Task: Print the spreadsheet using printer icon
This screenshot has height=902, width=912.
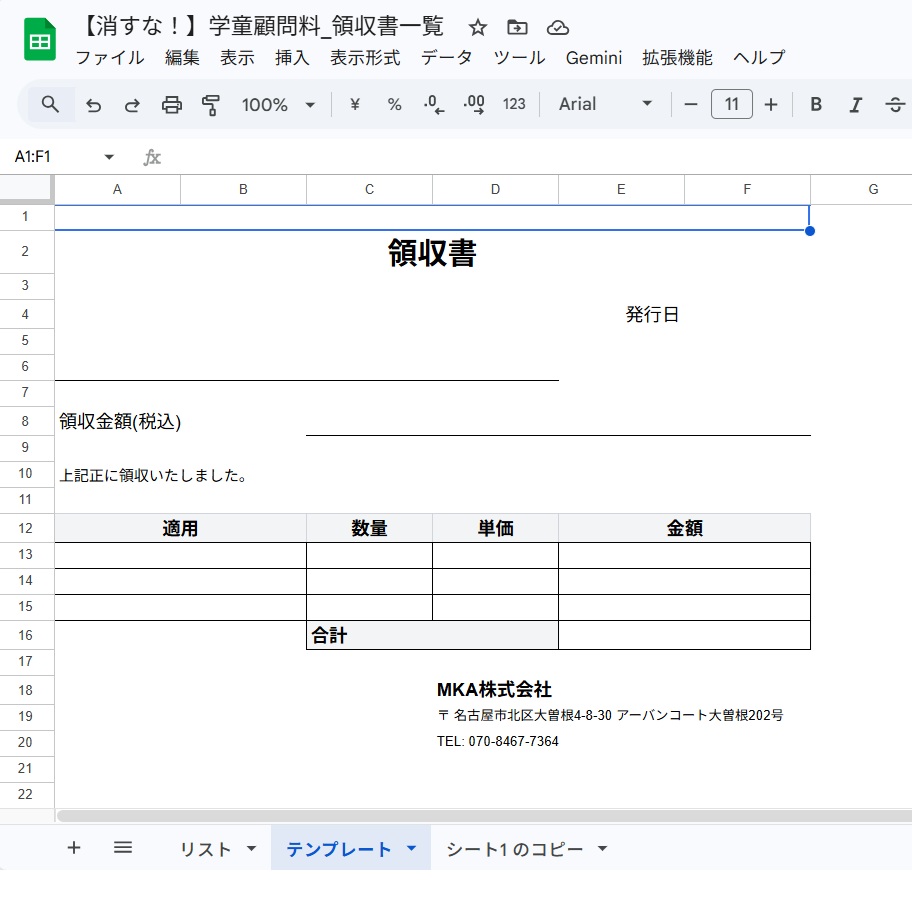Action: click(x=172, y=105)
